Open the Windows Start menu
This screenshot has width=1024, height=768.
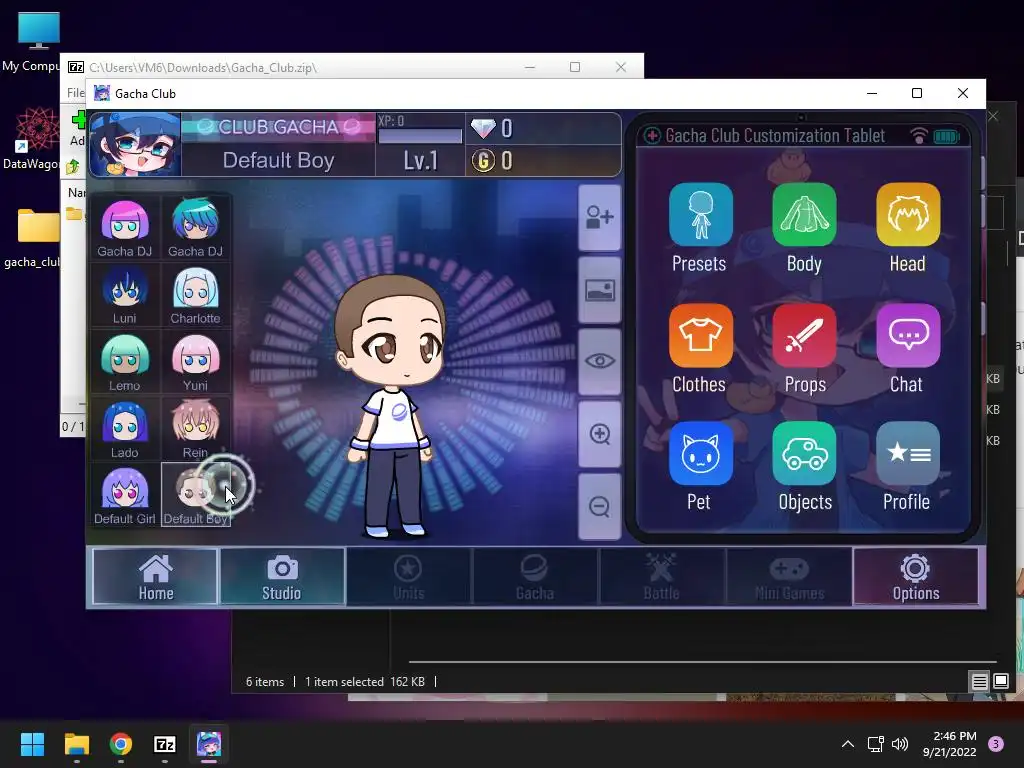pyautogui.click(x=32, y=744)
